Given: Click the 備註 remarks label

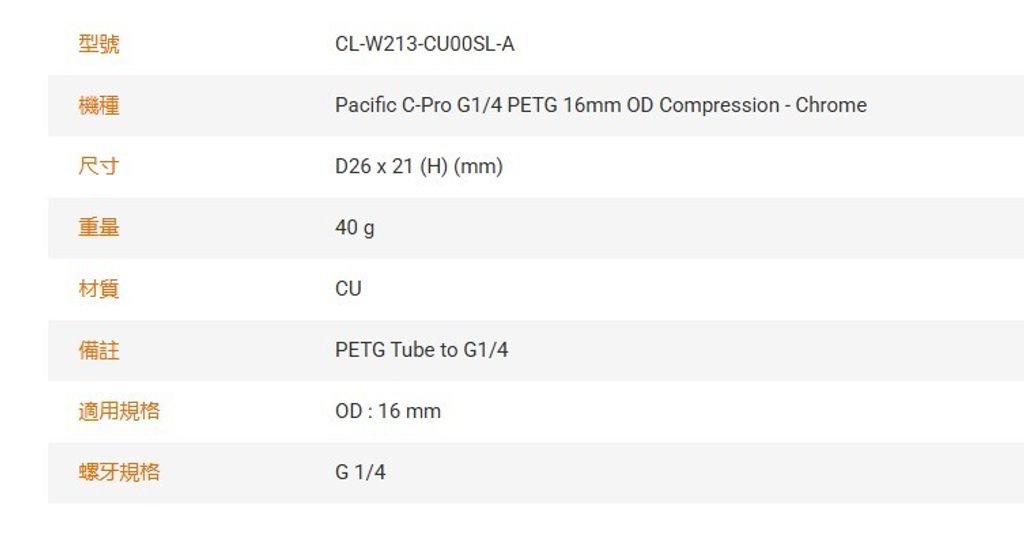Looking at the screenshot, I should tap(99, 350).
